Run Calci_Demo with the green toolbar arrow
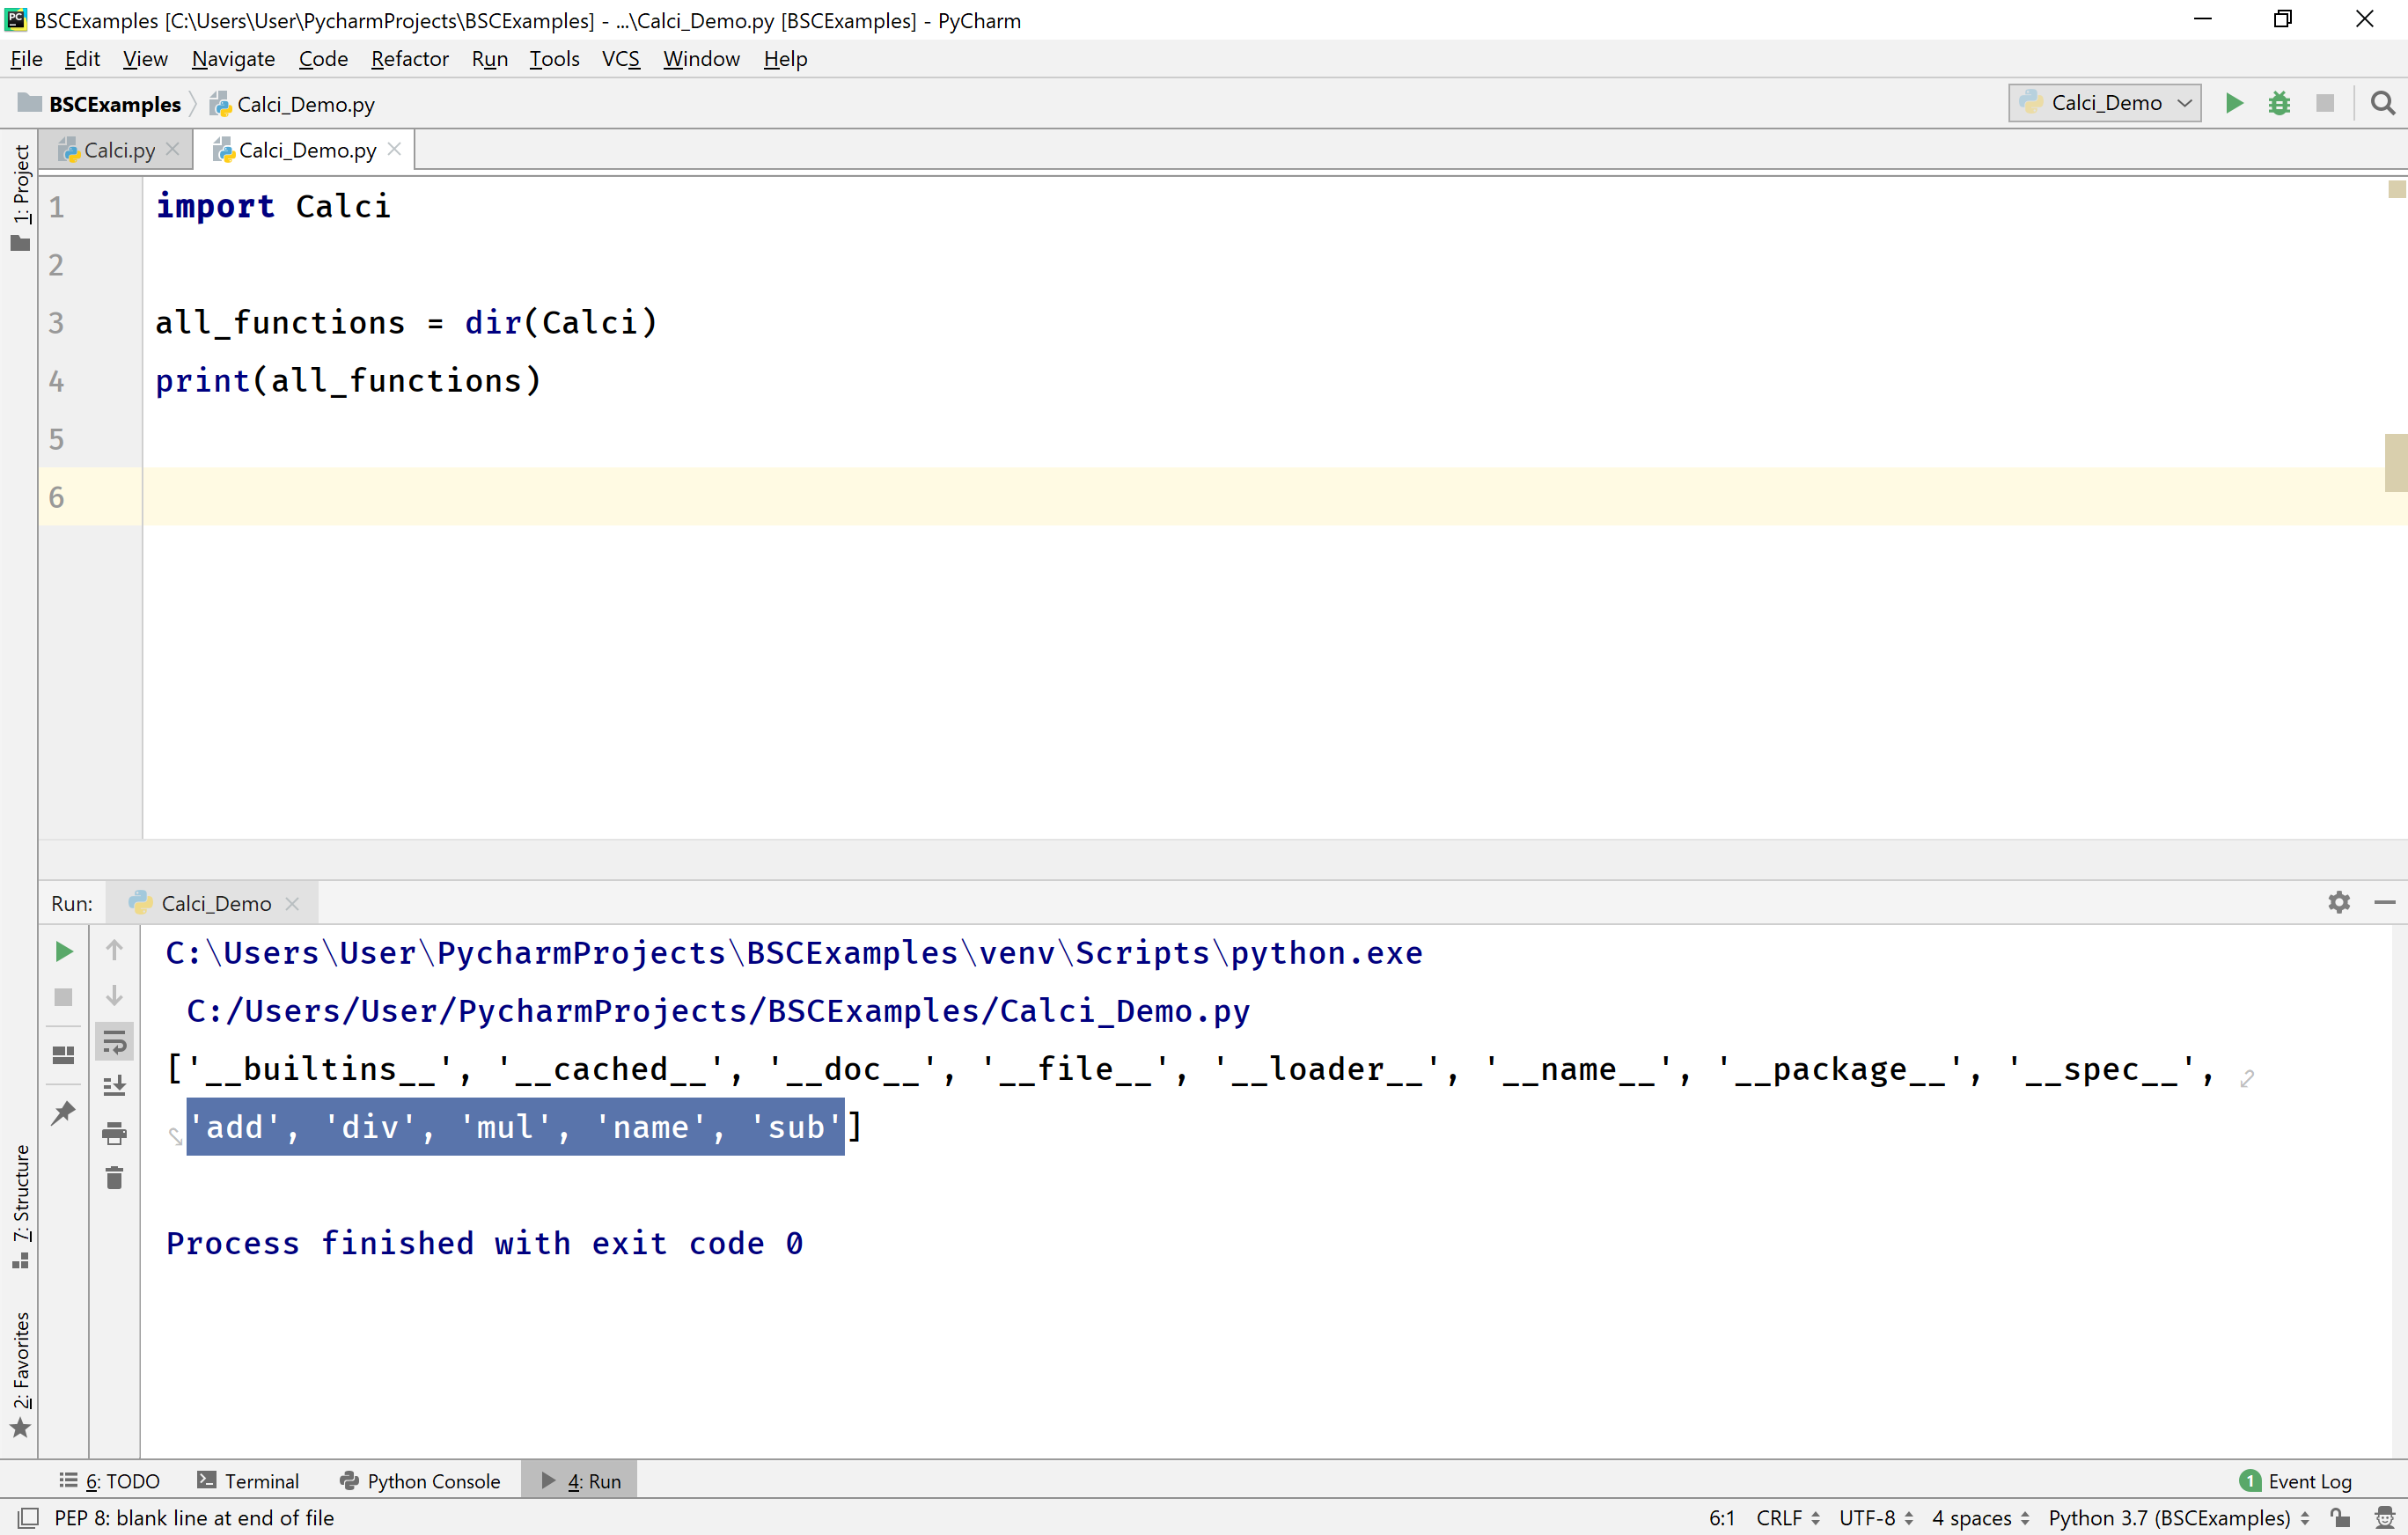This screenshot has width=2408, height=1535. point(2234,103)
